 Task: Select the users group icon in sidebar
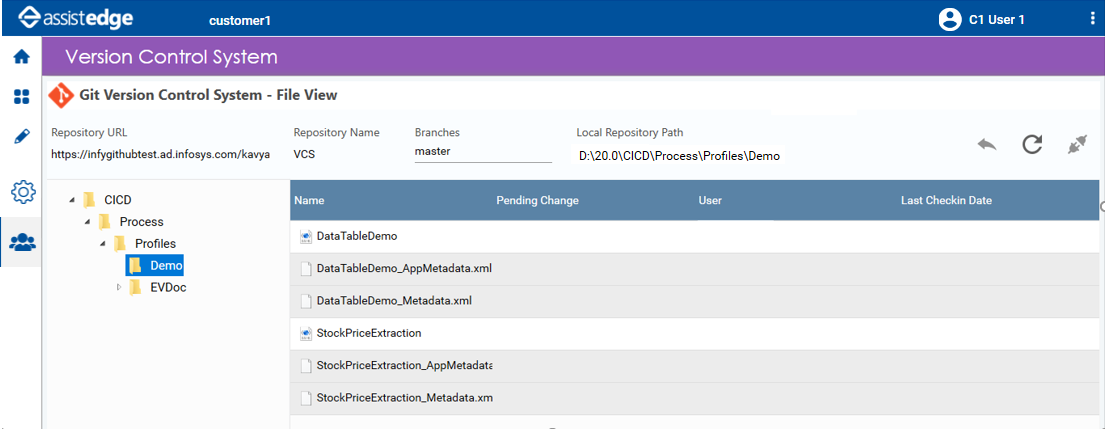click(23, 243)
